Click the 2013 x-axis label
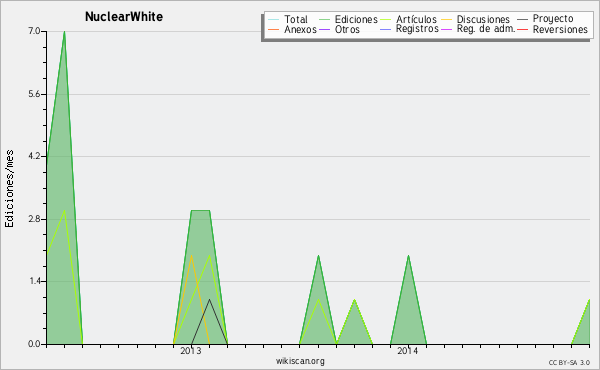 tap(191, 351)
